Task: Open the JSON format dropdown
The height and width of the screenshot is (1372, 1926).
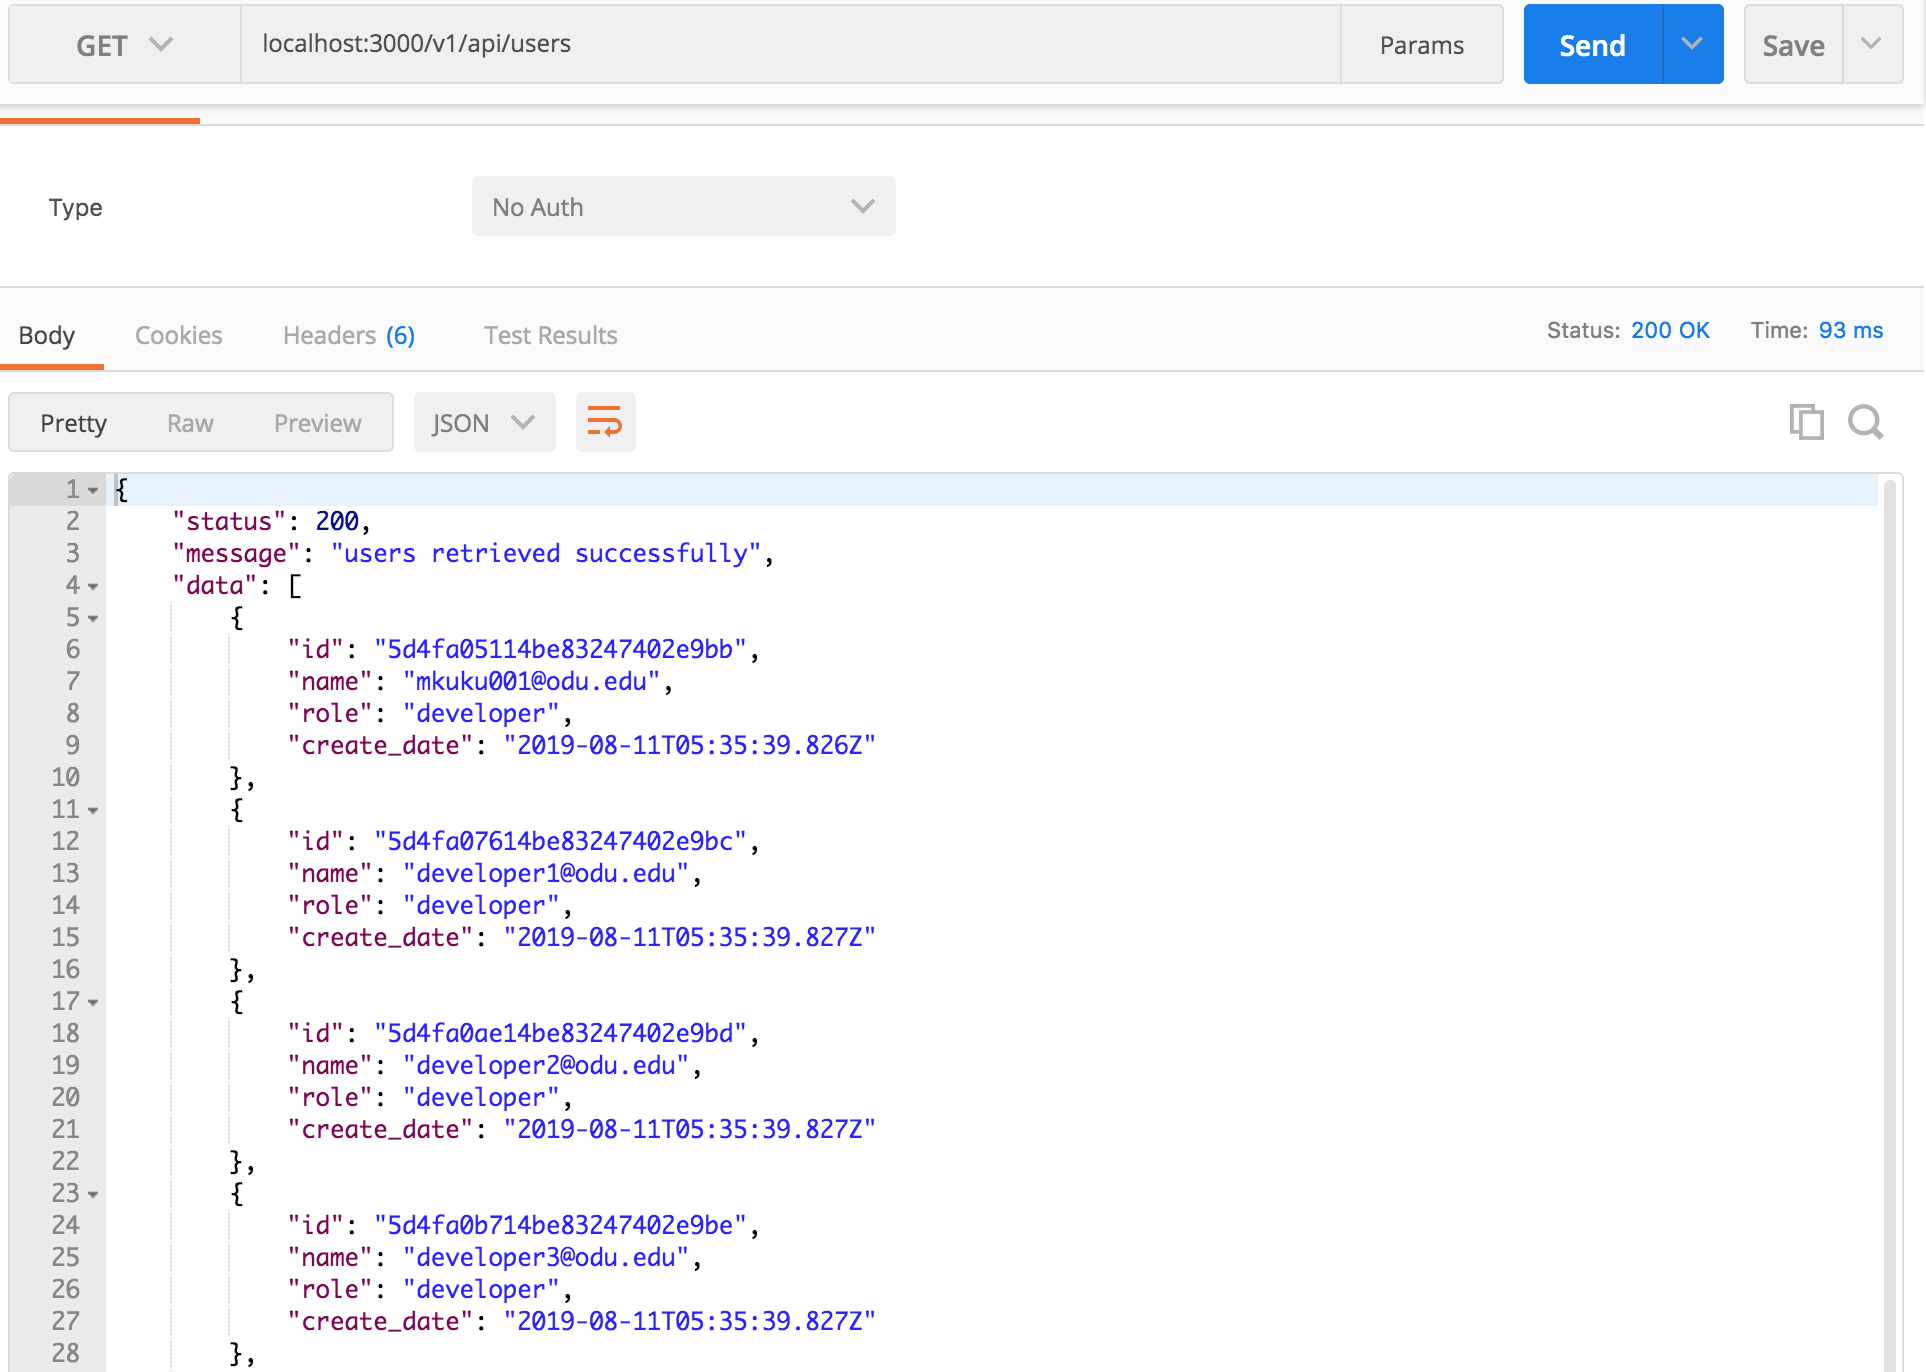Action: 484,423
